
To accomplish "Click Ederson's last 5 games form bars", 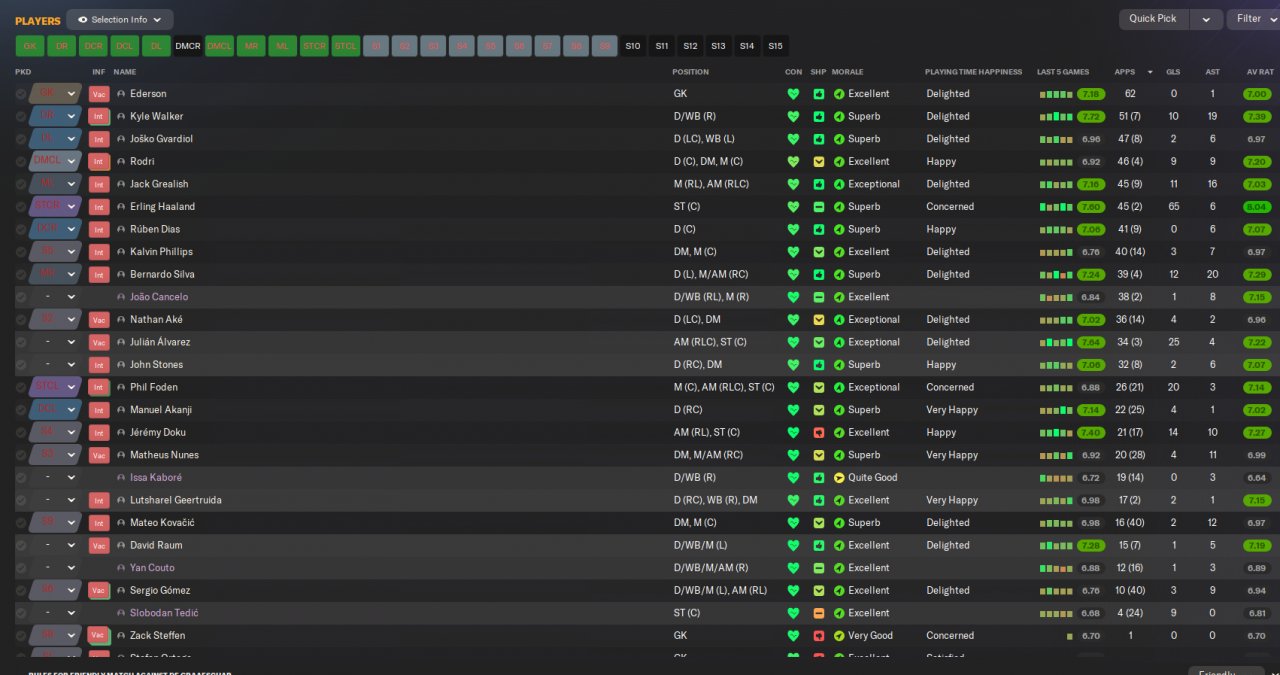I will coord(1056,94).
